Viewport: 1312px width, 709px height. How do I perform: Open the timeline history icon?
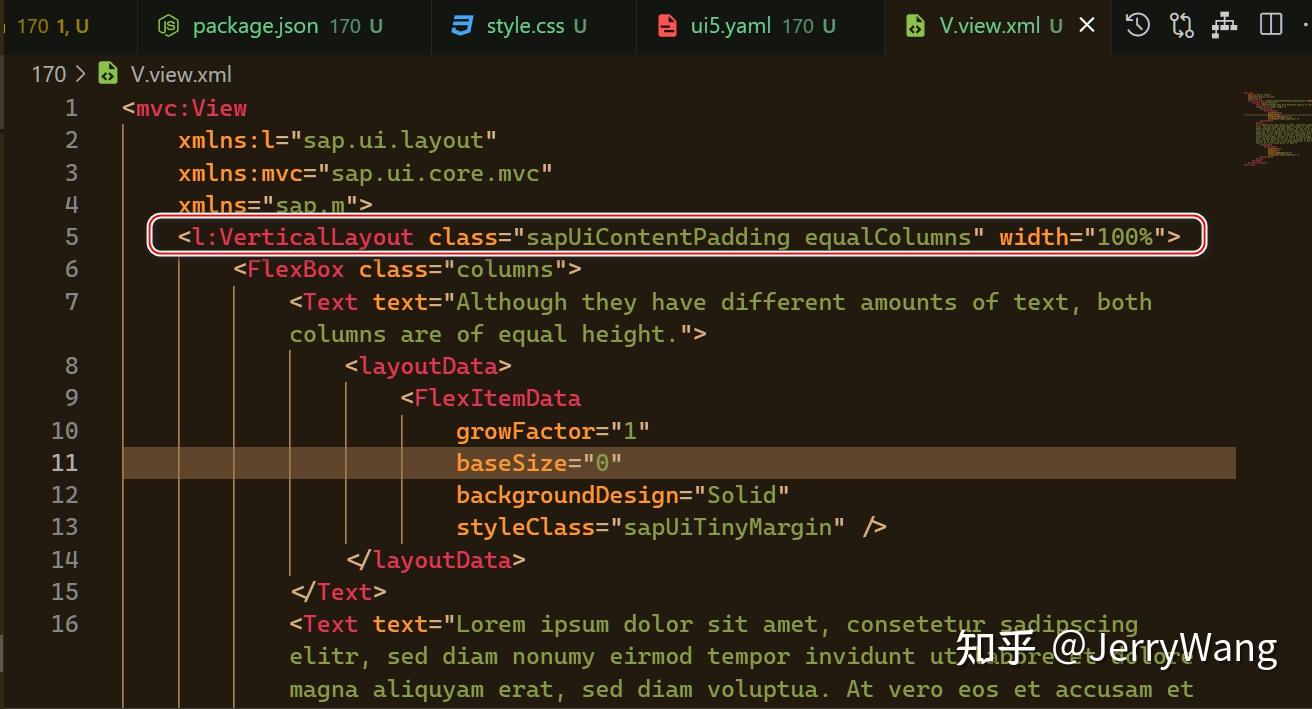(1137, 25)
